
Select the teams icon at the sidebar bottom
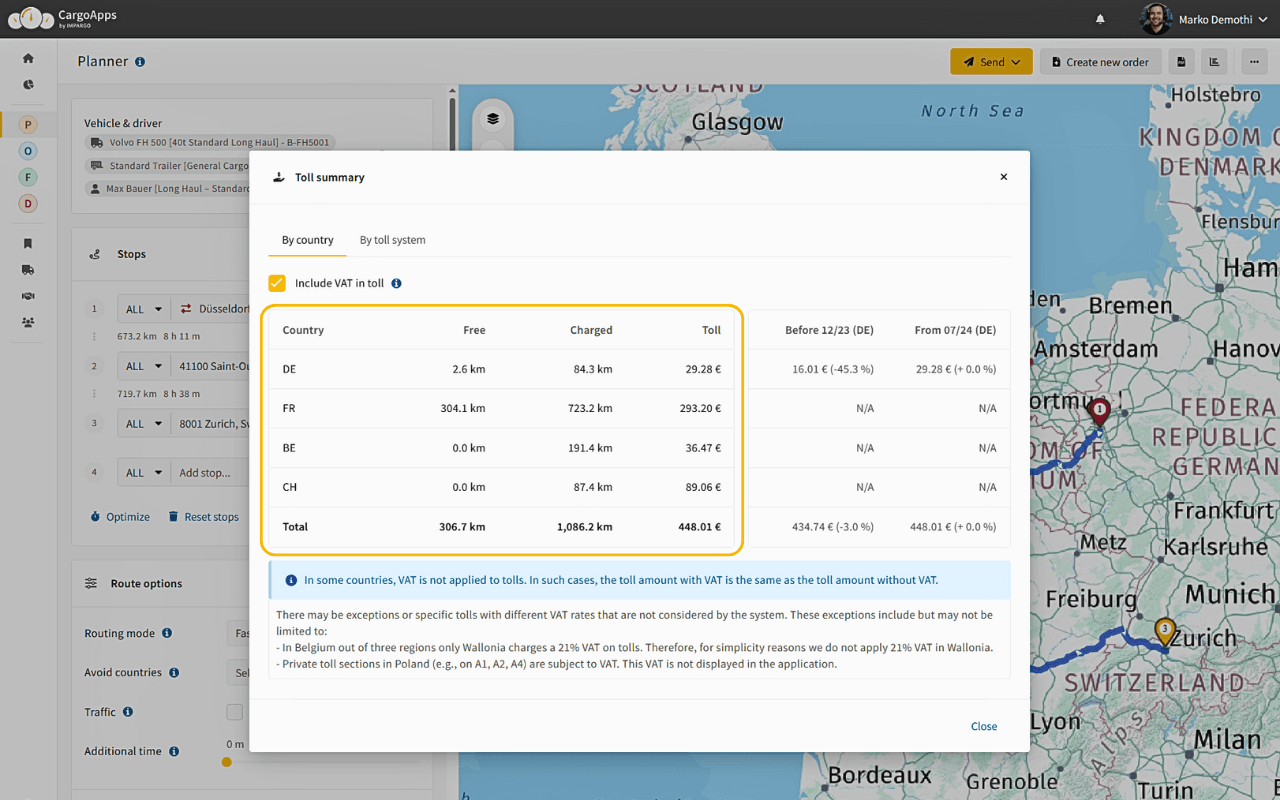(27, 320)
